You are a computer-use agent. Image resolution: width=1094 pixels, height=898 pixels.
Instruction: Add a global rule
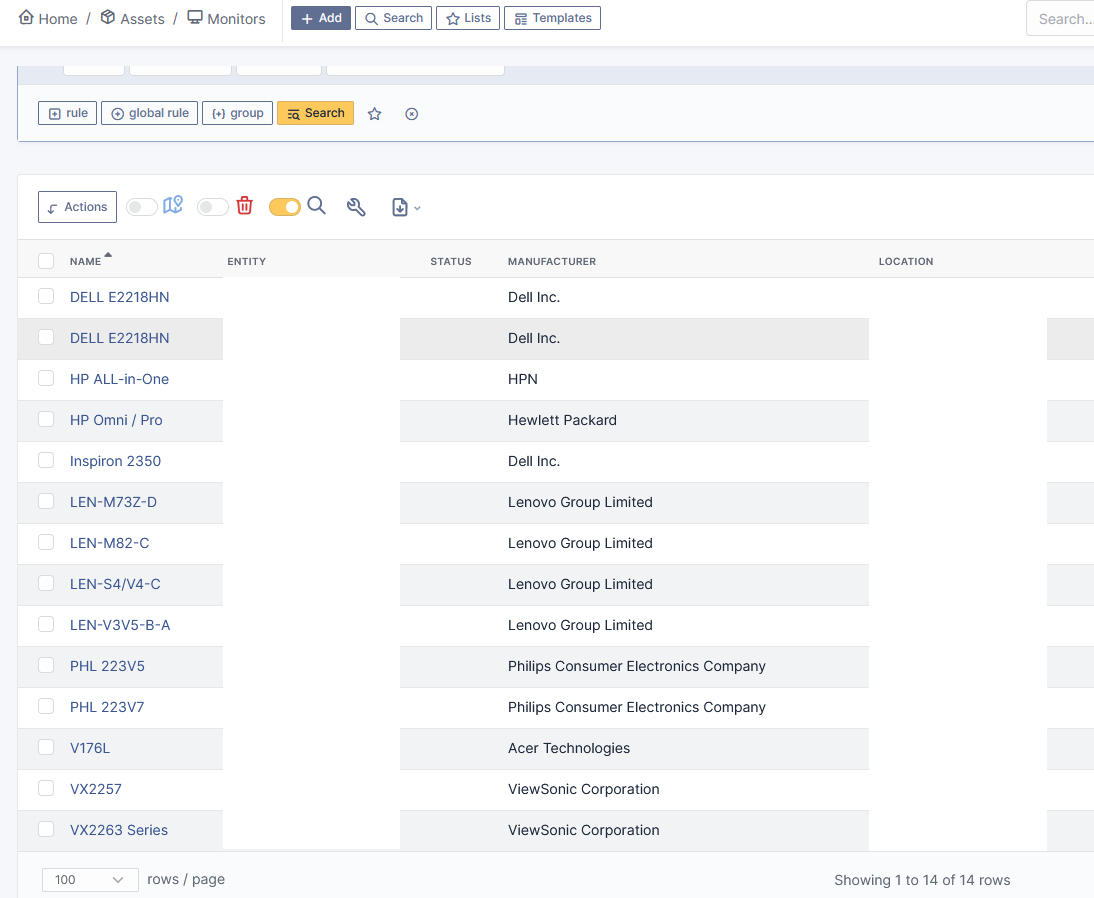(x=149, y=113)
